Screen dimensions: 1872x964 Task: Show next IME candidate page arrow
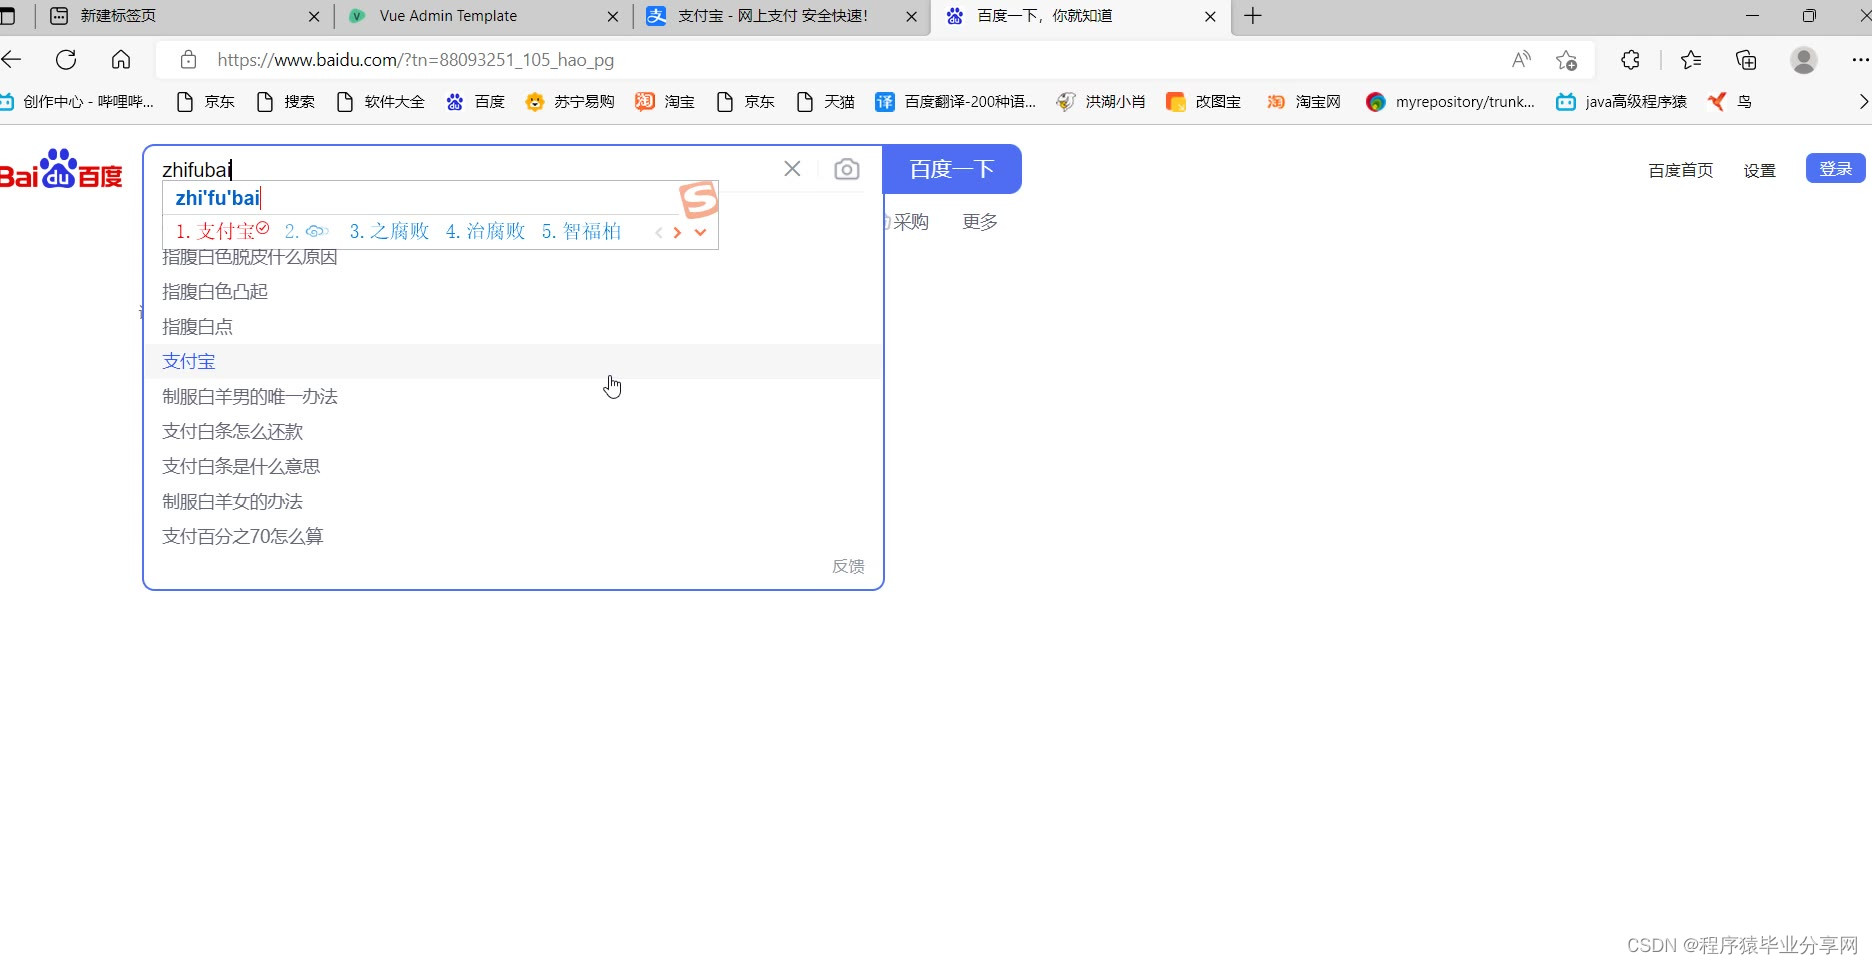[677, 232]
